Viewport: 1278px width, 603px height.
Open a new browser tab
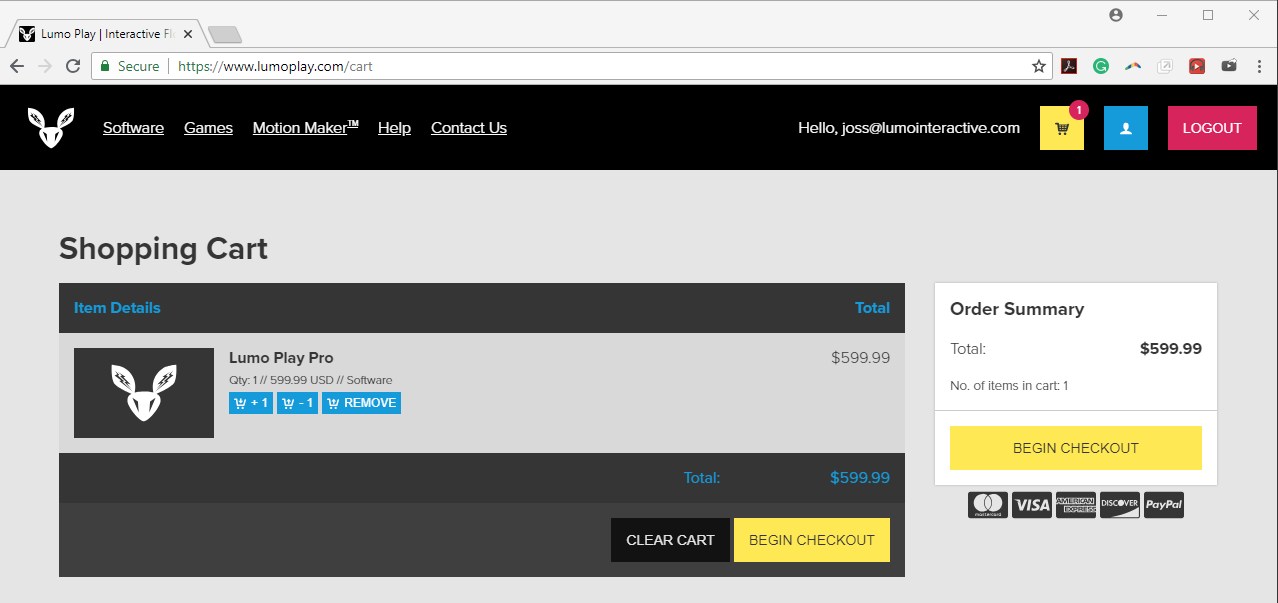pyautogui.click(x=225, y=36)
